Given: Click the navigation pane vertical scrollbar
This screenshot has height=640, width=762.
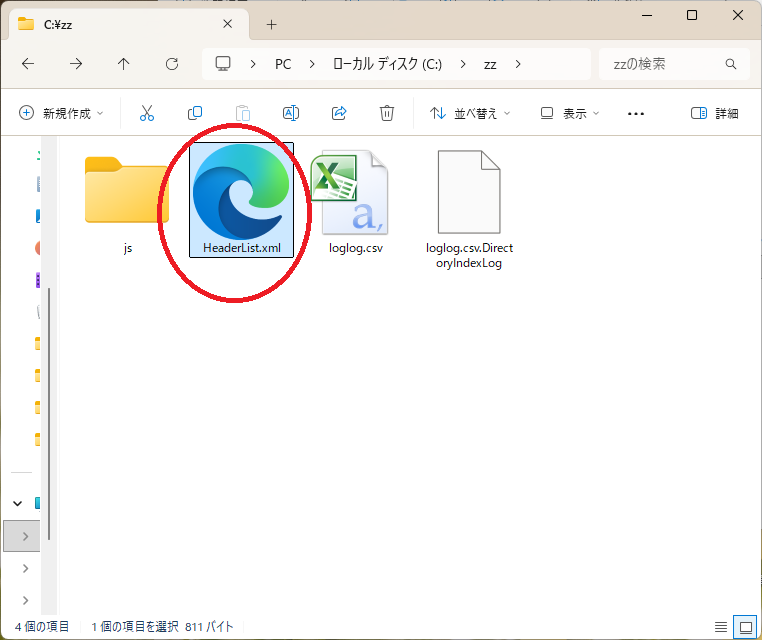Looking at the screenshot, I should click(x=49, y=413).
